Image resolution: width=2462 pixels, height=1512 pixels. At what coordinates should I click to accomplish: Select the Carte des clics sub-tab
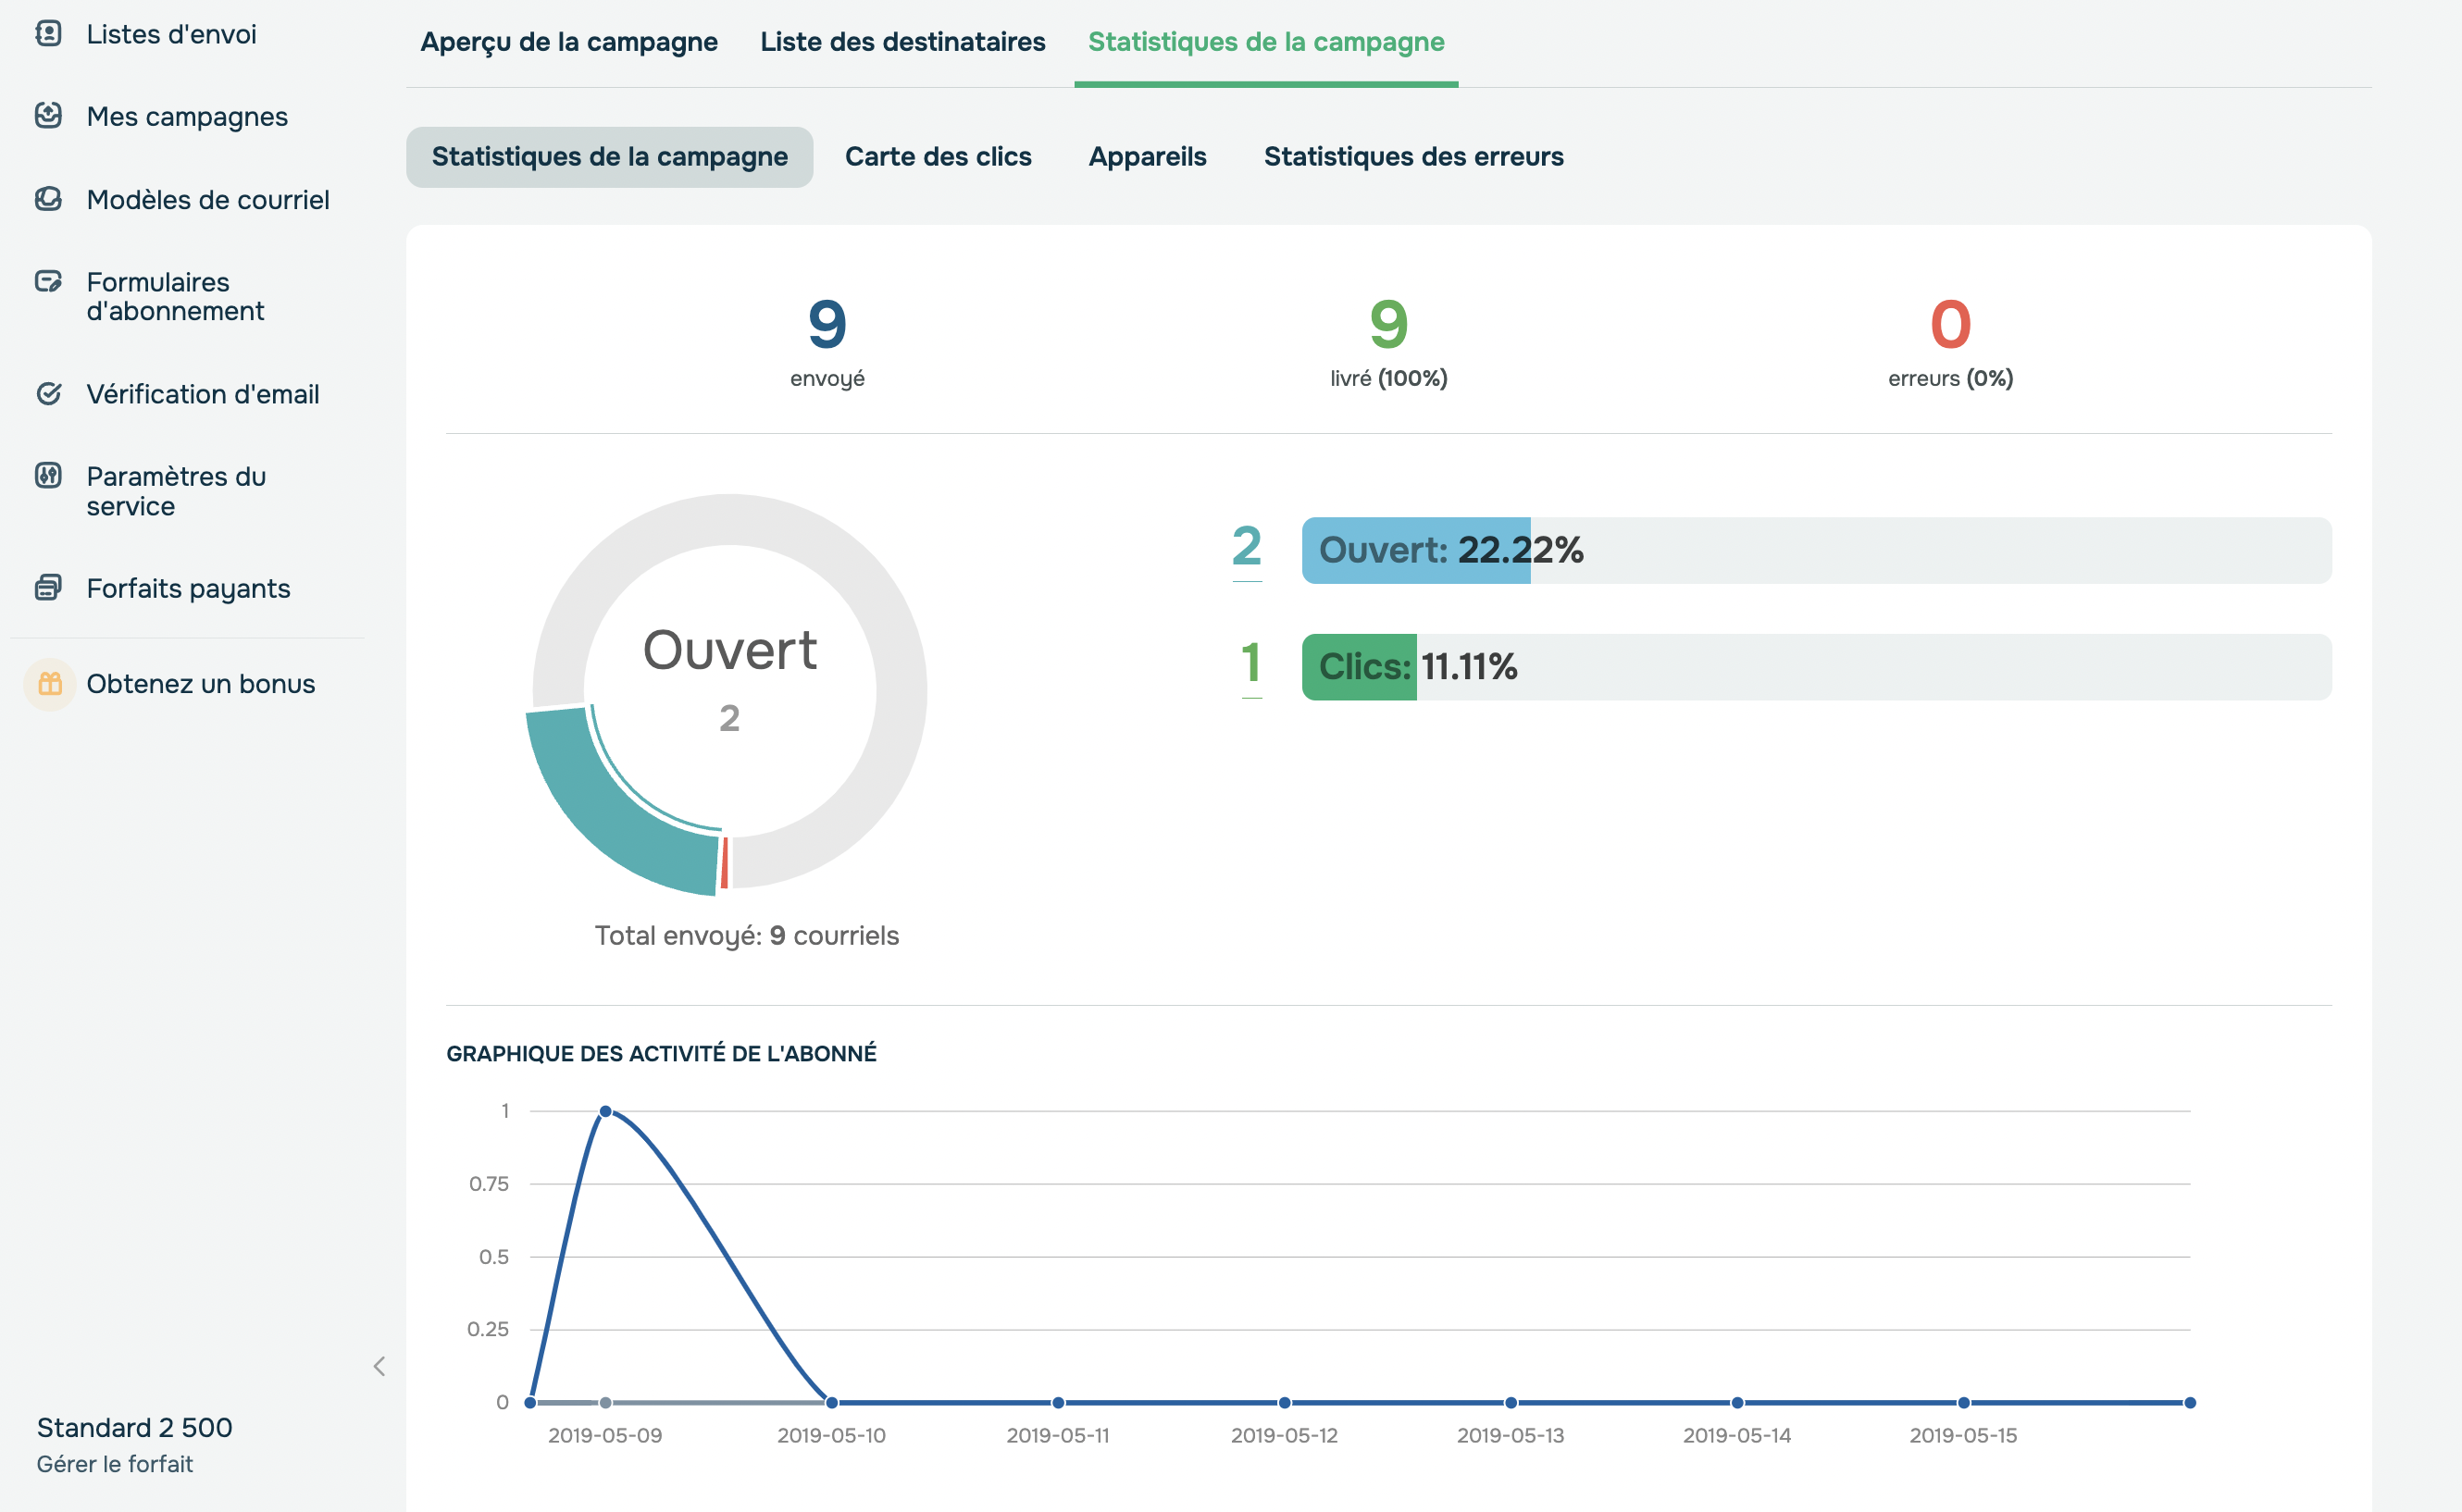[937, 157]
